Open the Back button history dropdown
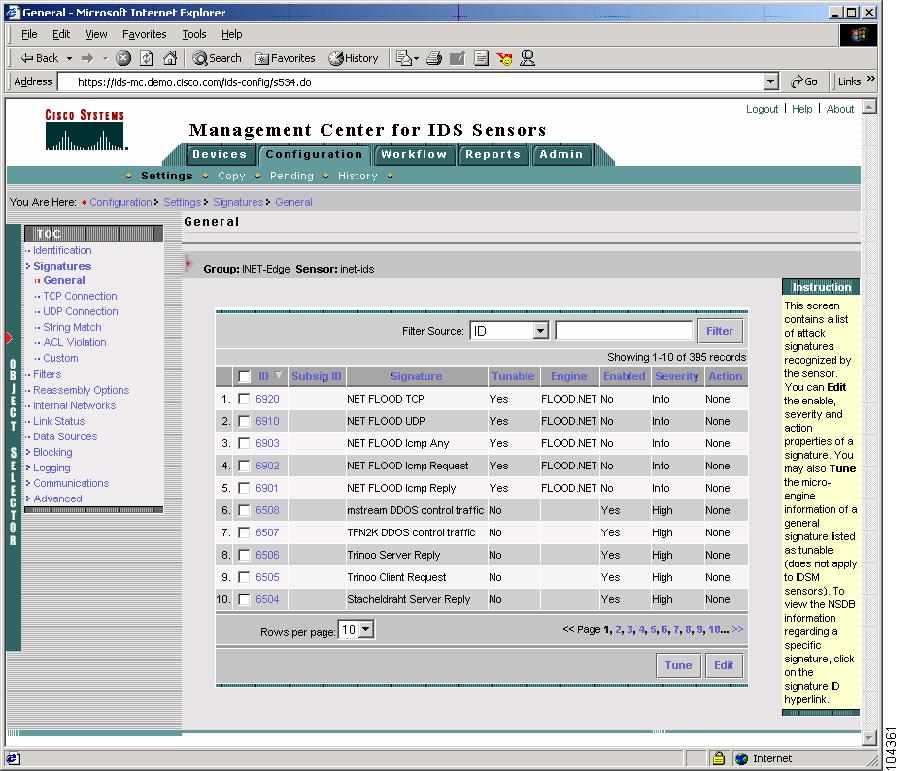Screen dimensions: 898x771 [69, 58]
